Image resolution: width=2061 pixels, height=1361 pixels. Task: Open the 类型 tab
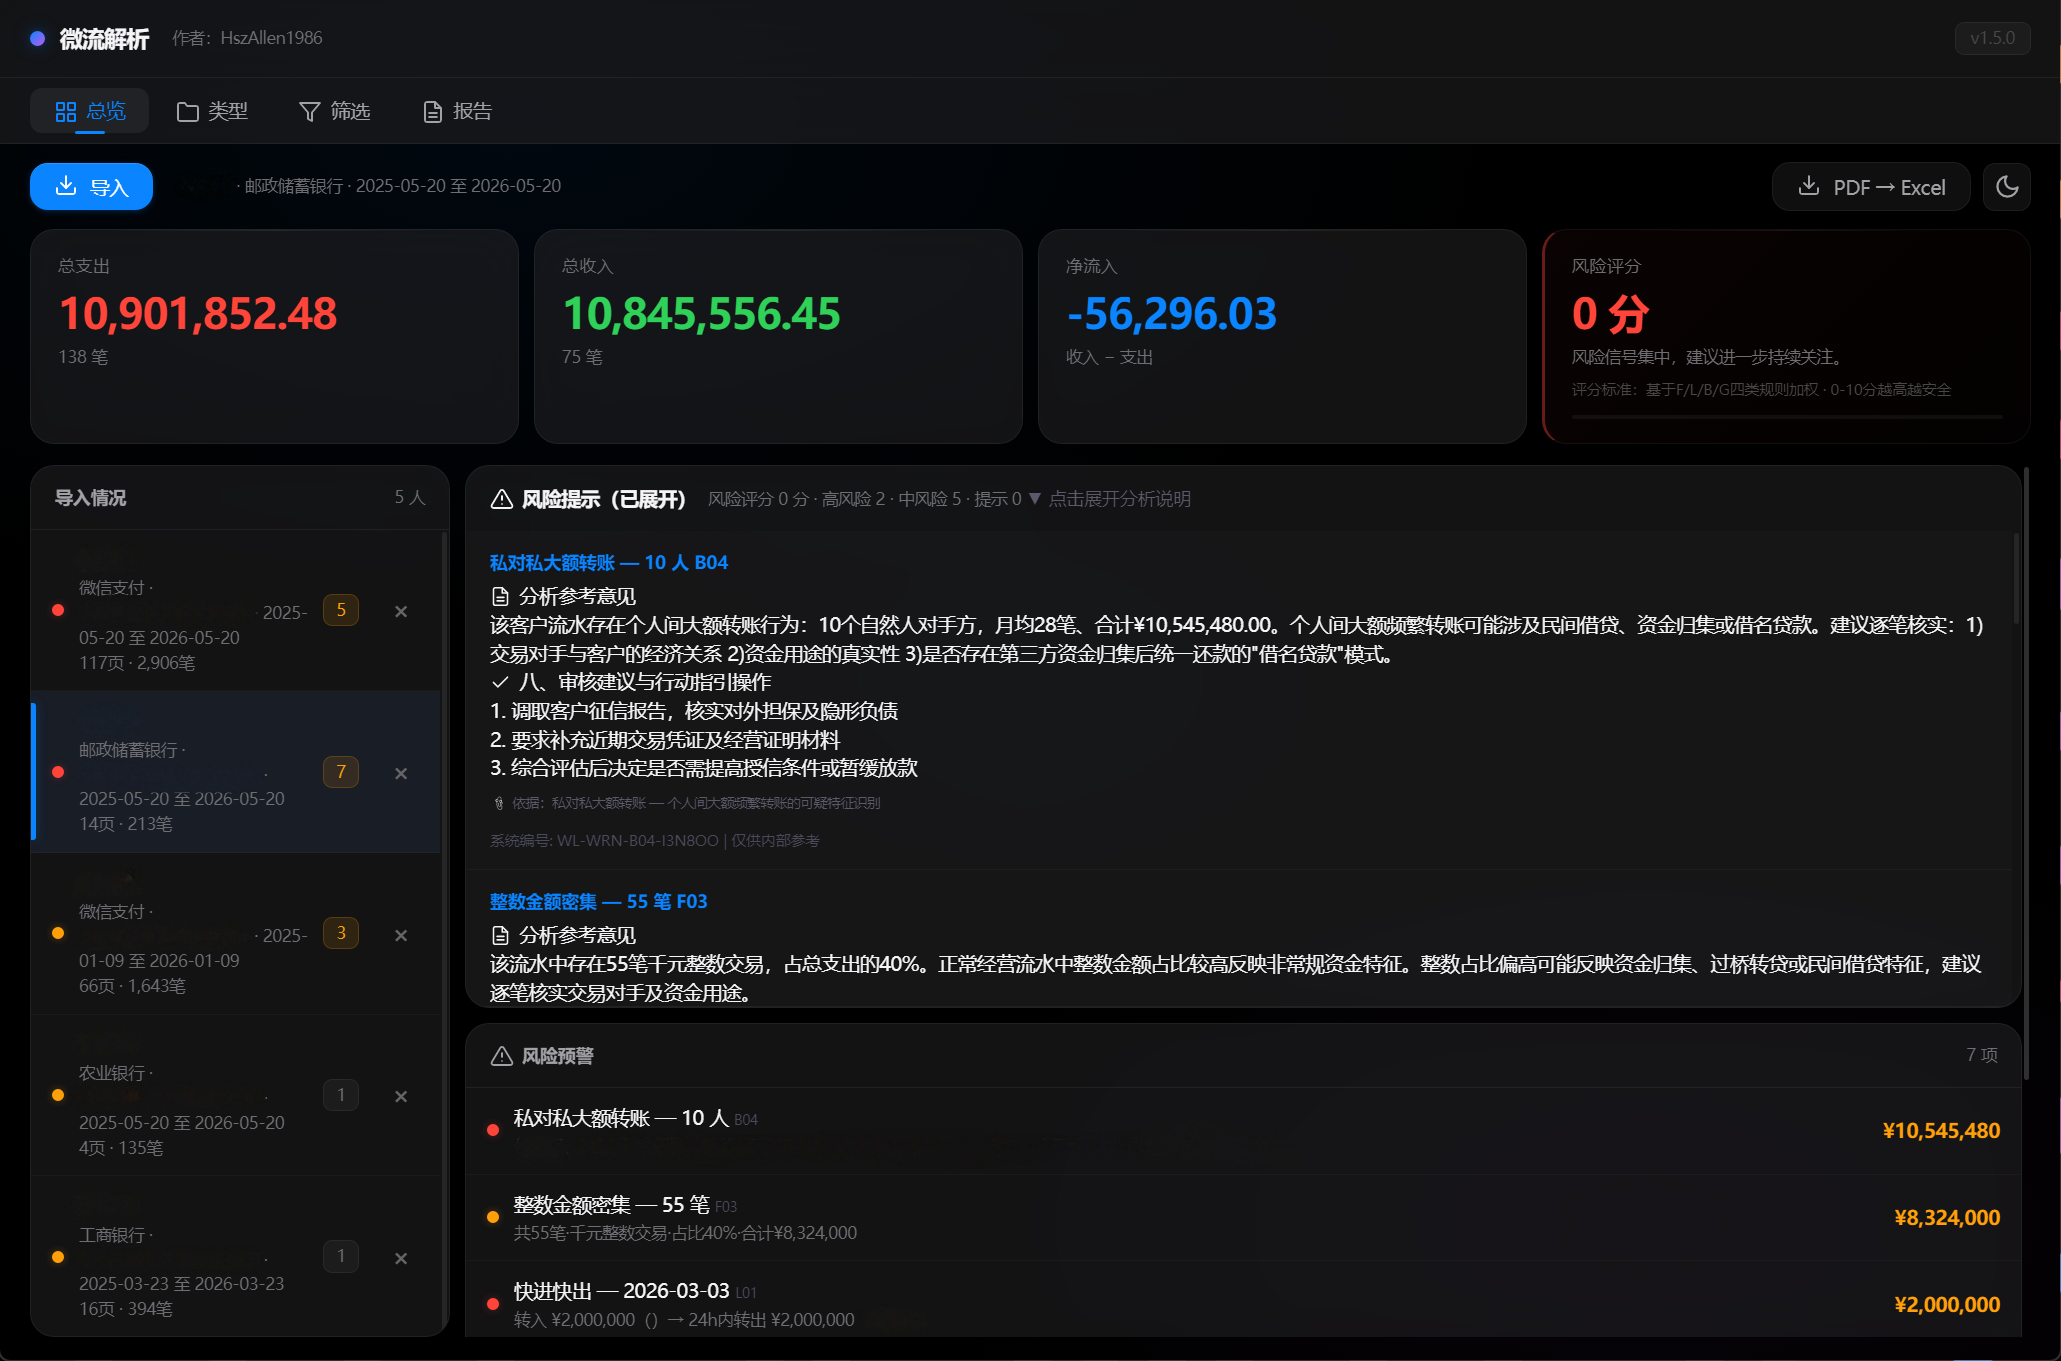(212, 111)
